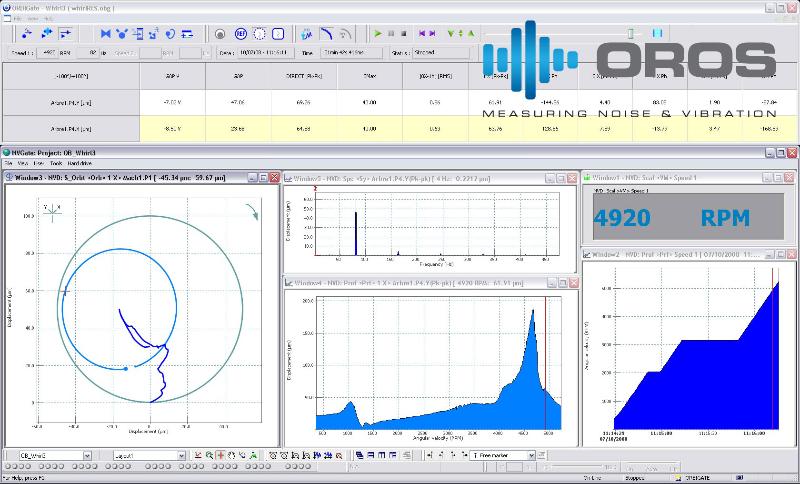Click the grey record circle icon
The width and height of the screenshot is (800, 484).
[220, 34]
